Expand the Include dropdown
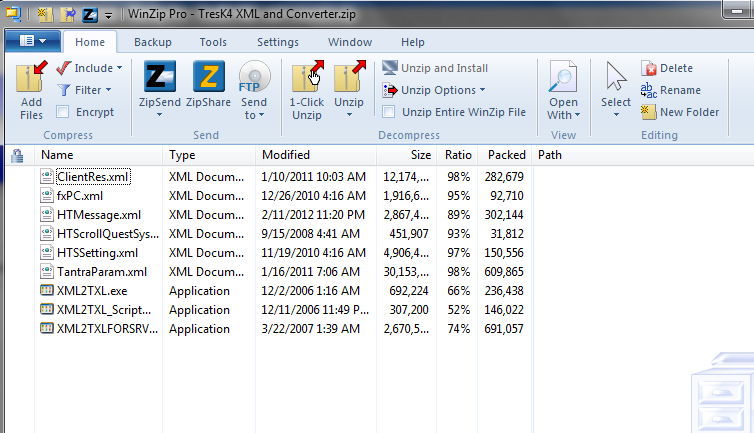This screenshot has height=433, width=754. pyautogui.click(x=90, y=68)
